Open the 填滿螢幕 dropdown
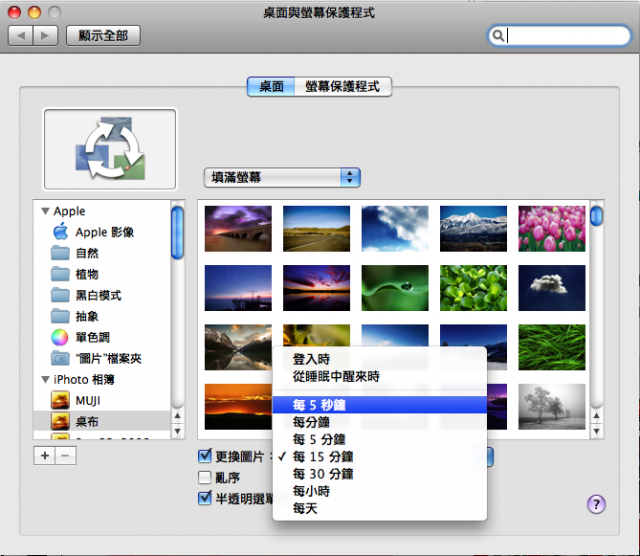This screenshot has height=556, width=640. 282,177
